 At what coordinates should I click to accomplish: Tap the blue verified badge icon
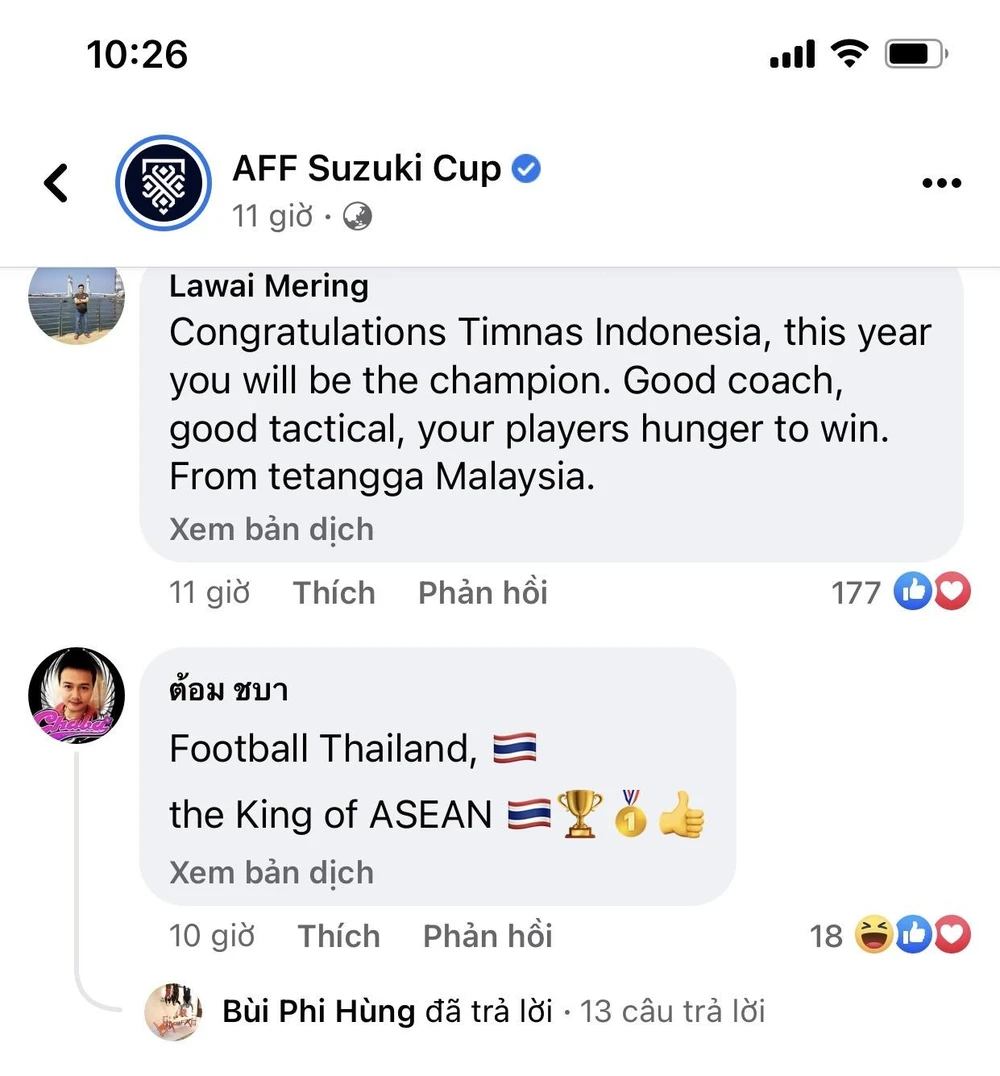click(x=526, y=169)
